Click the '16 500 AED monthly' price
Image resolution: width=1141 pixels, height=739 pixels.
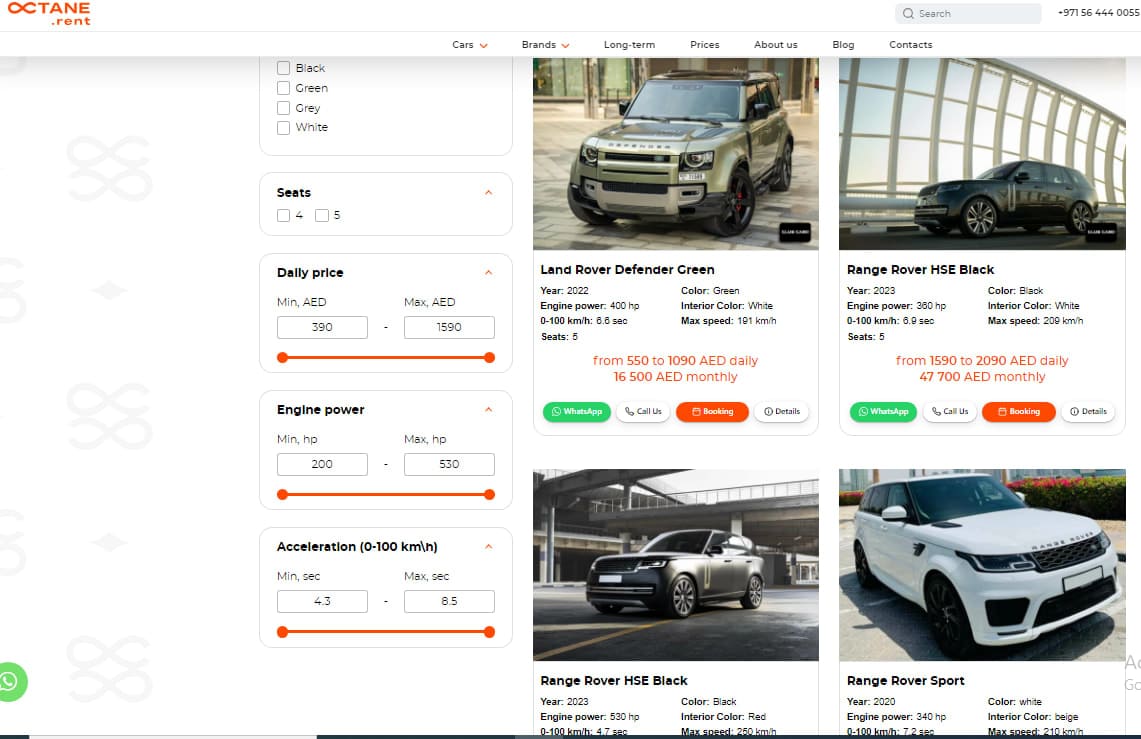click(x=675, y=377)
